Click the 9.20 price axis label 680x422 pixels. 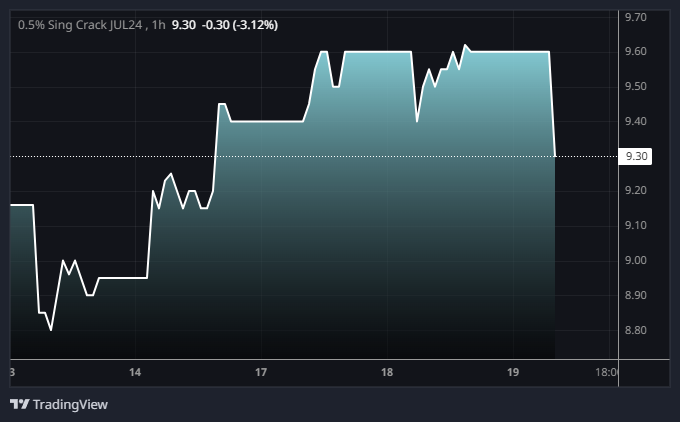(635, 191)
